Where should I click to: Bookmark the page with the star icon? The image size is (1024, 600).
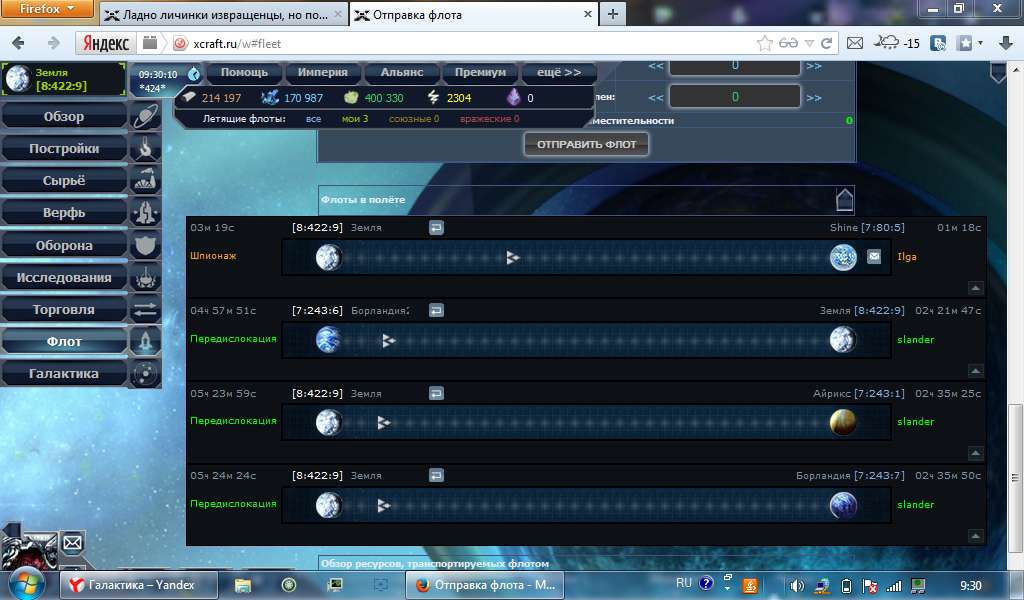(765, 43)
